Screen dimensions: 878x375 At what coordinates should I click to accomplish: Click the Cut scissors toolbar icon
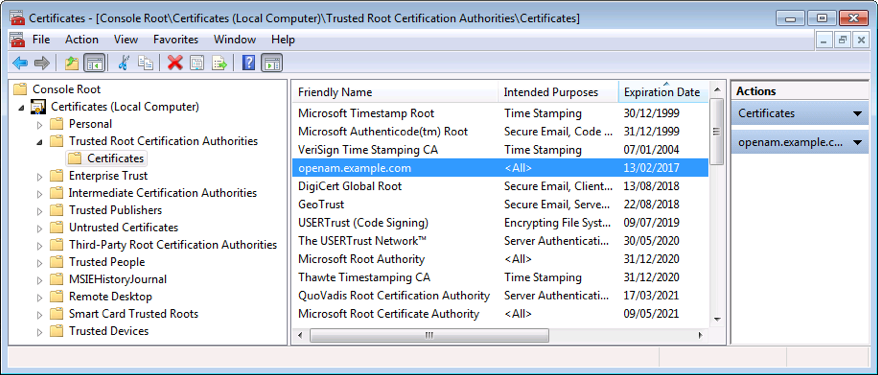(124, 63)
